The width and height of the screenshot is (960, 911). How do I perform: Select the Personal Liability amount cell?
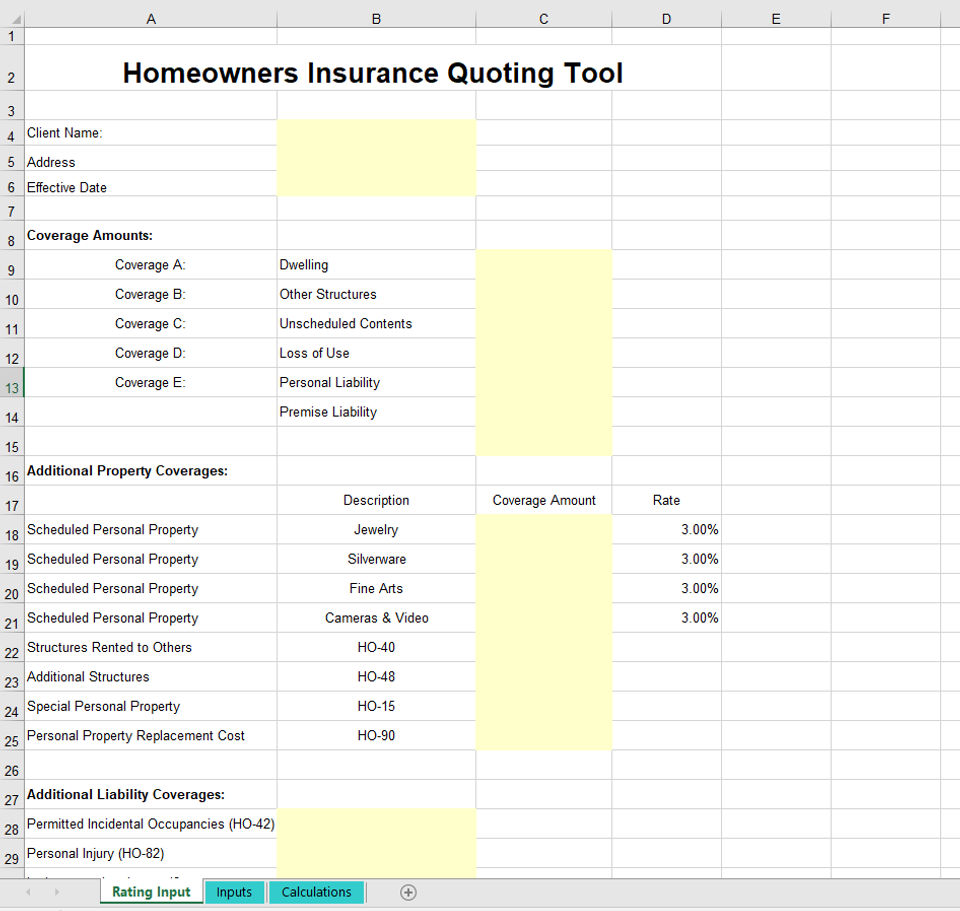pos(543,383)
